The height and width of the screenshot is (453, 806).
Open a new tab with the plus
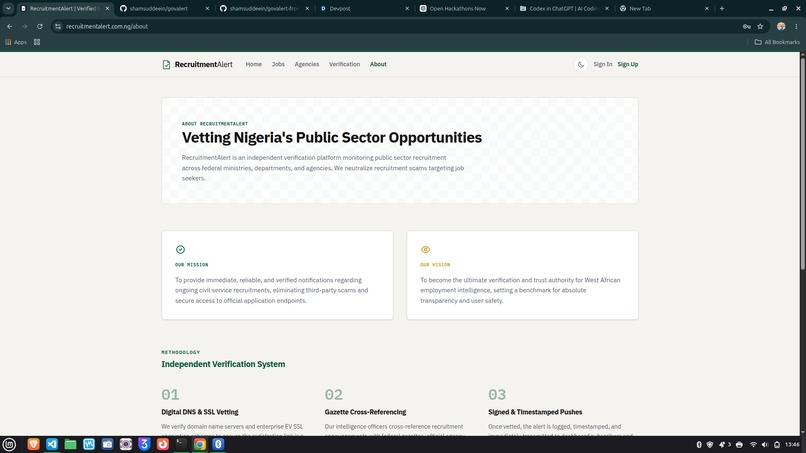pos(722,8)
